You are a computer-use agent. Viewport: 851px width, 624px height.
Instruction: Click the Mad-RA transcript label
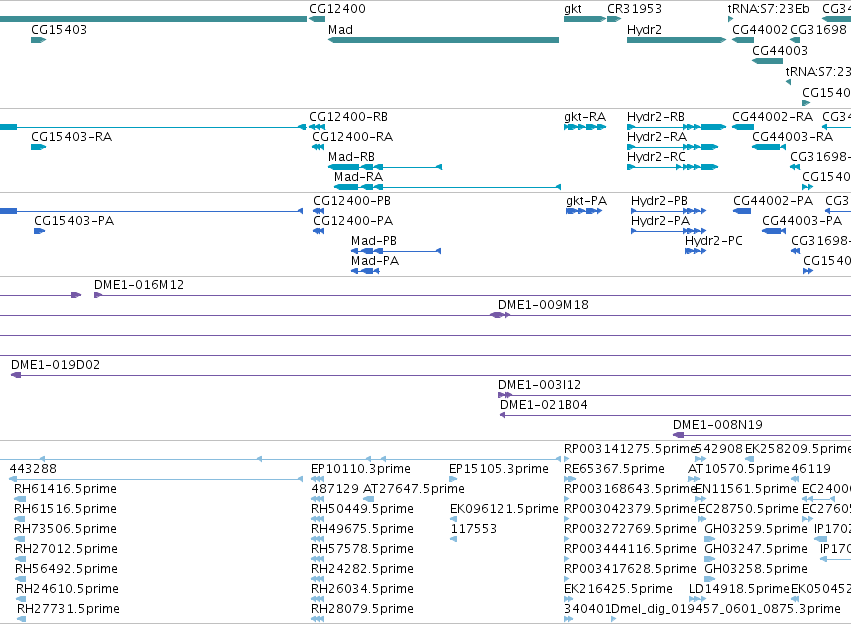(358, 177)
